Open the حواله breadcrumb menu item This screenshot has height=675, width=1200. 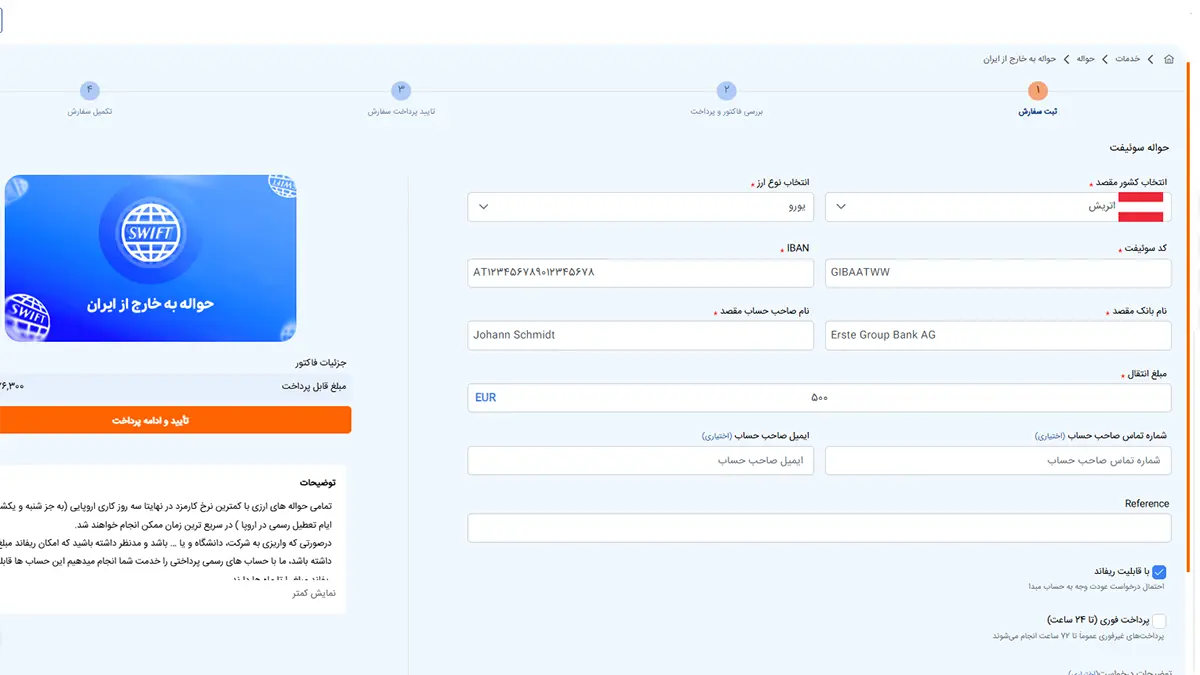tap(1084, 59)
